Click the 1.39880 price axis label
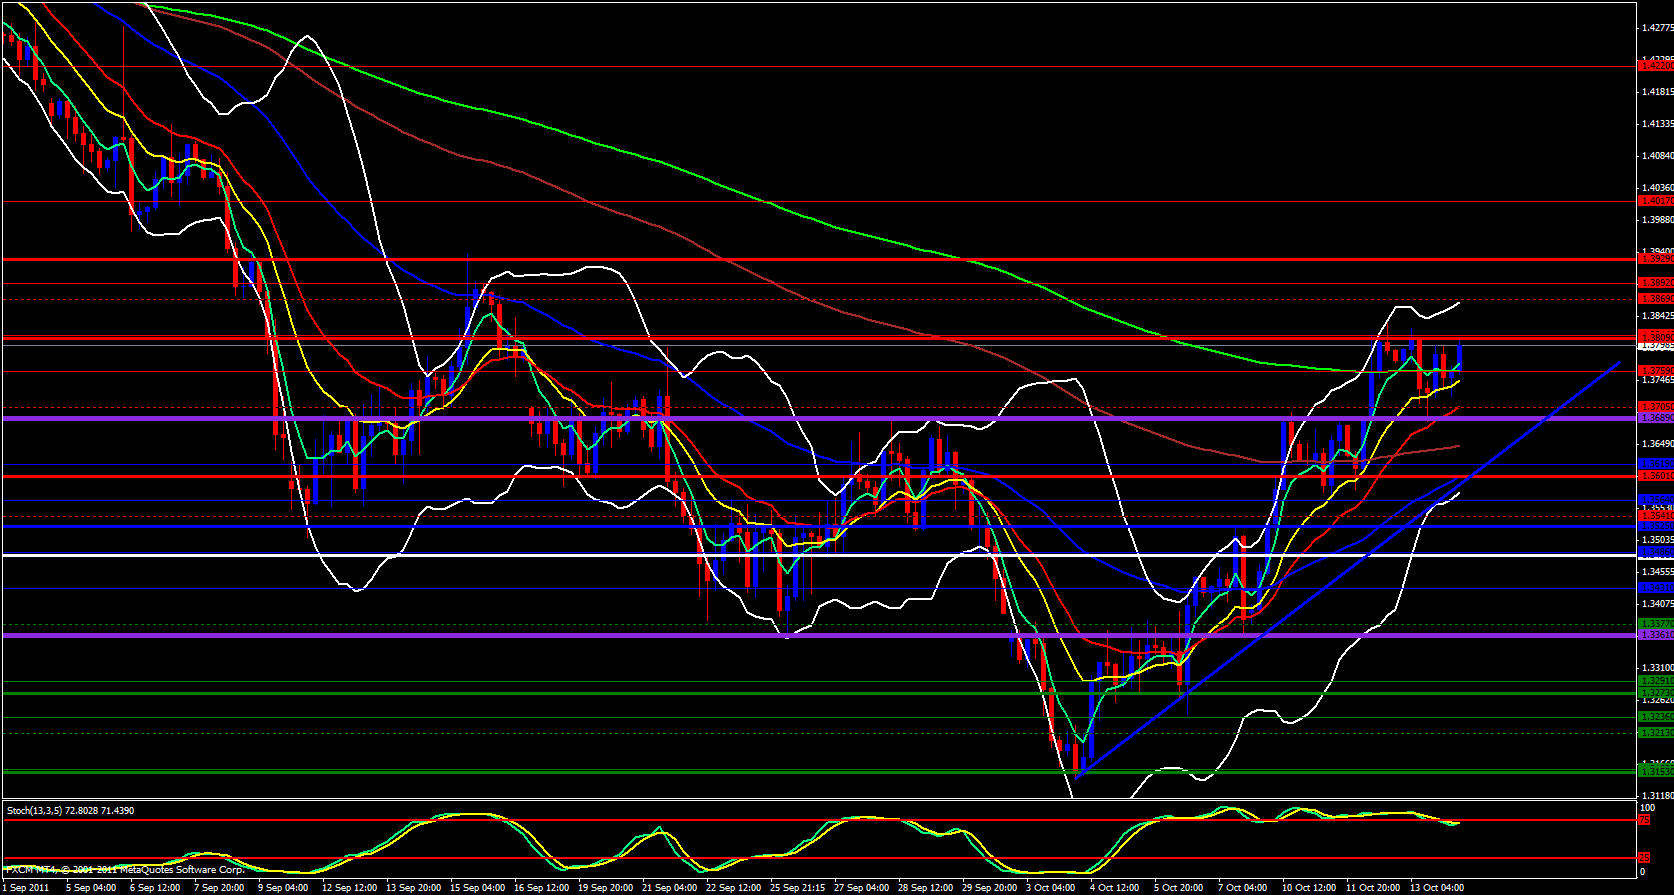 click(1657, 220)
